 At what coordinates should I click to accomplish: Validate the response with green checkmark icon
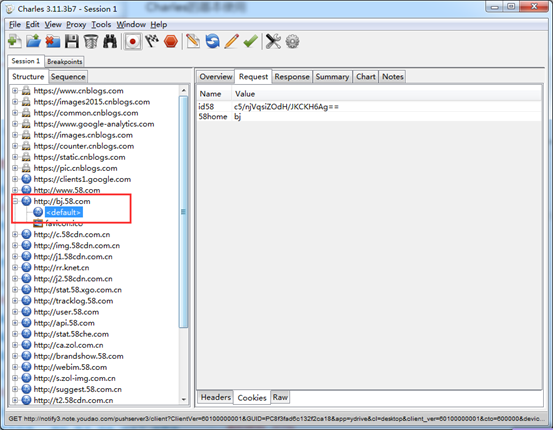coord(250,42)
